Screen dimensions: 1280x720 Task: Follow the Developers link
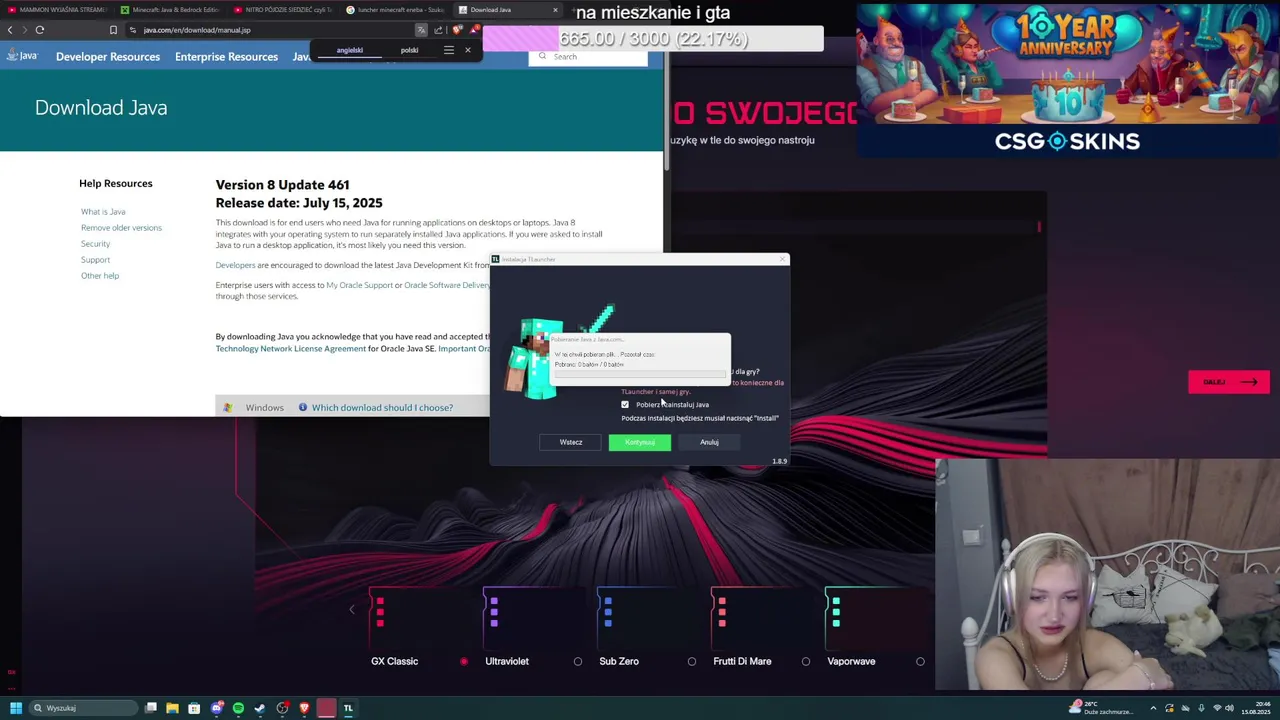pos(235,265)
